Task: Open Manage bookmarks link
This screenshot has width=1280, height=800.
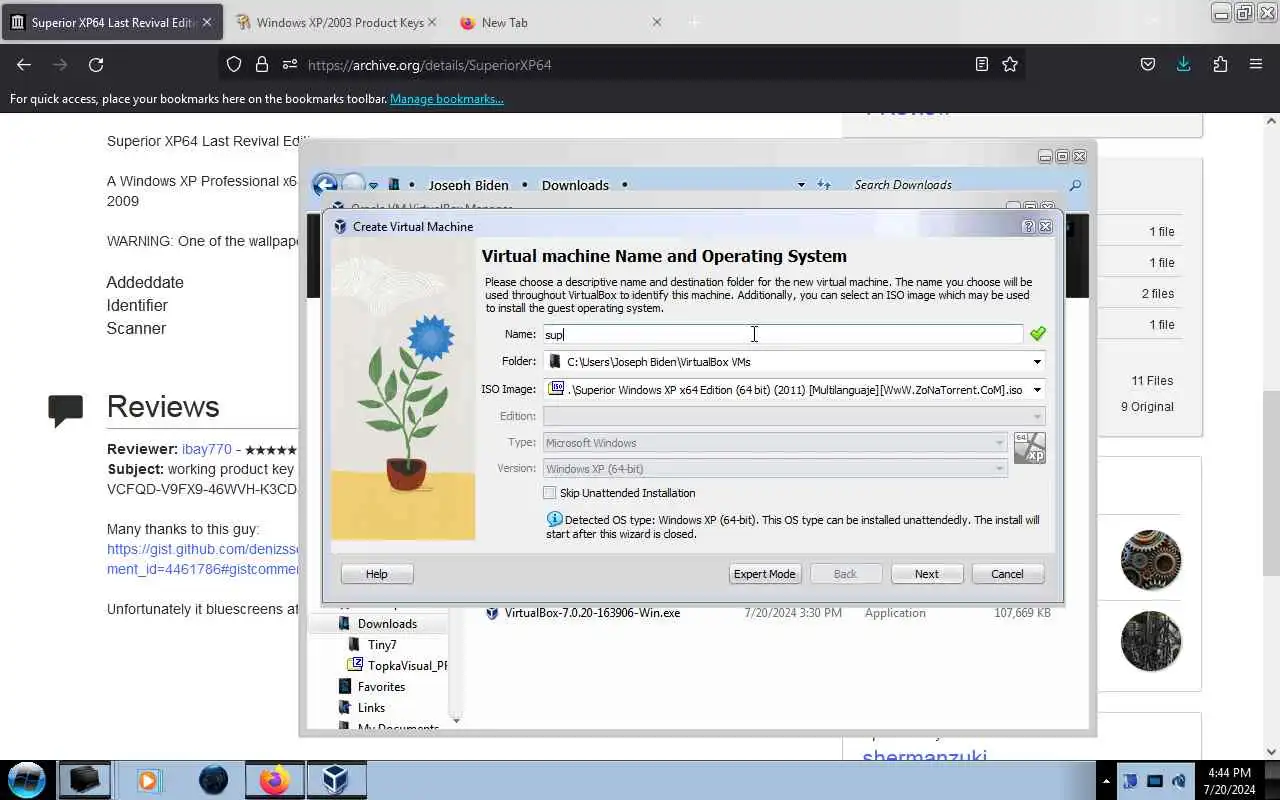Action: pyautogui.click(x=447, y=99)
